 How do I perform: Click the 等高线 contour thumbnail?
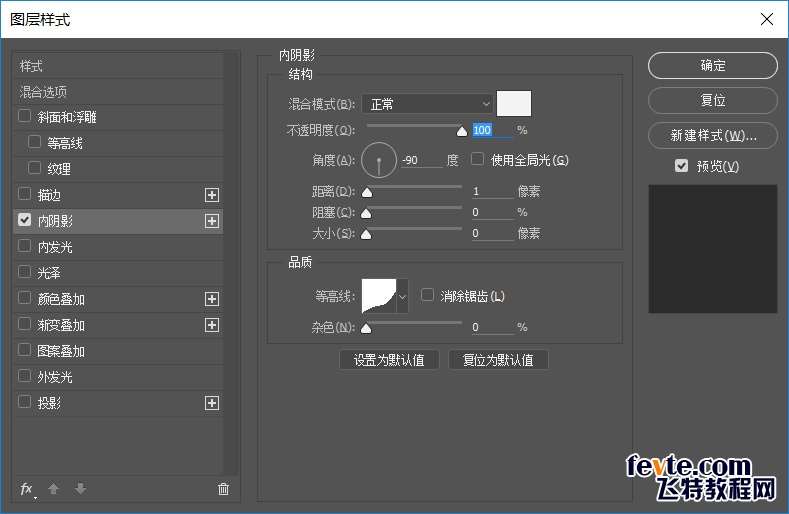click(379, 296)
